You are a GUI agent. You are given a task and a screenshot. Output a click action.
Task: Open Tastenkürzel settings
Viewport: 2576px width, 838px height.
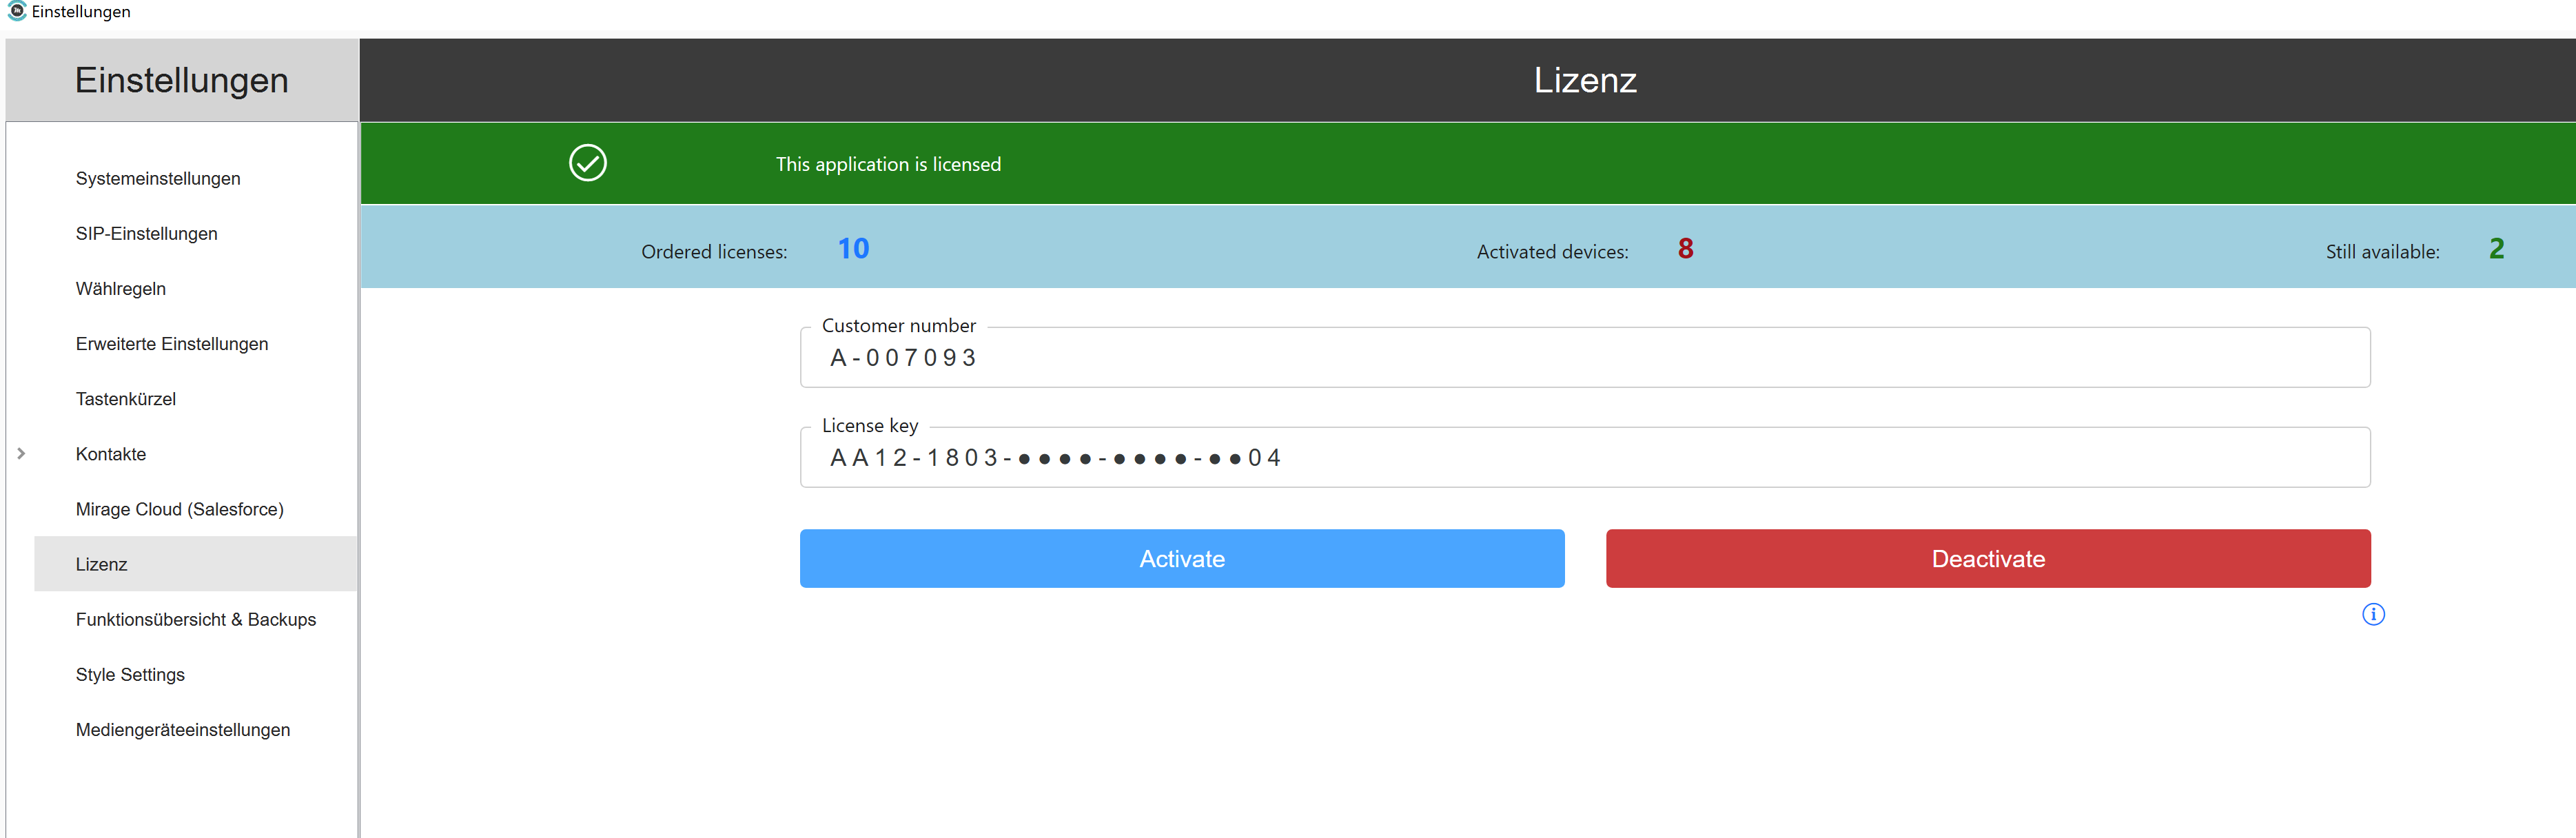click(x=126, y=399)
